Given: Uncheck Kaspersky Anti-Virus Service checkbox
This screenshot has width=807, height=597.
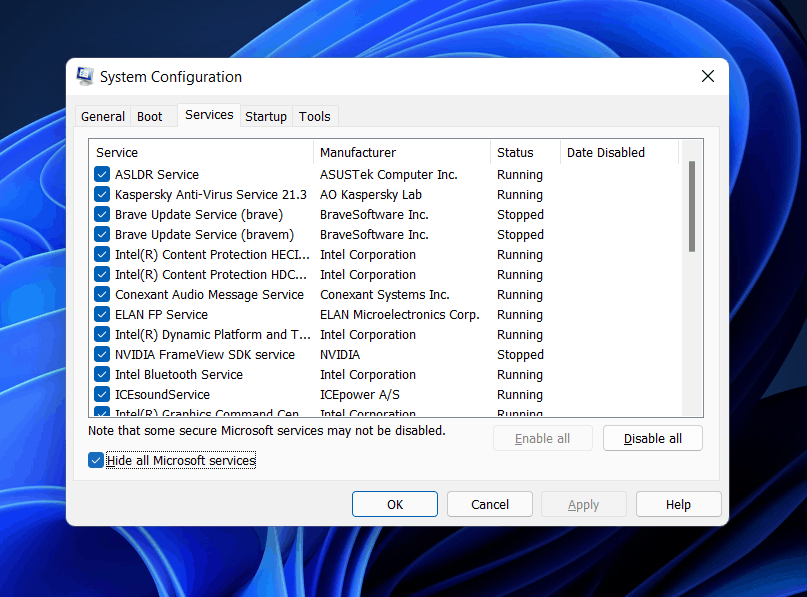Looking at the screenshot, I should click(x=102, y=195).
